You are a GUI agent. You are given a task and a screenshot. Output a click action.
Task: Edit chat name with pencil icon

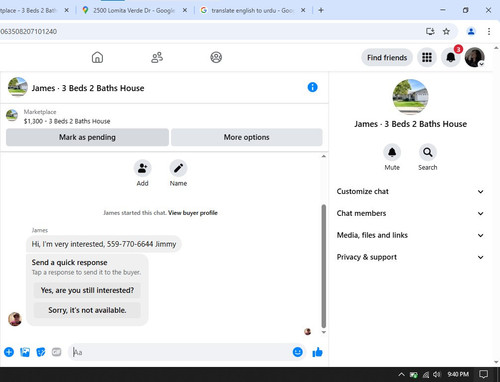[x=178, y=168]
